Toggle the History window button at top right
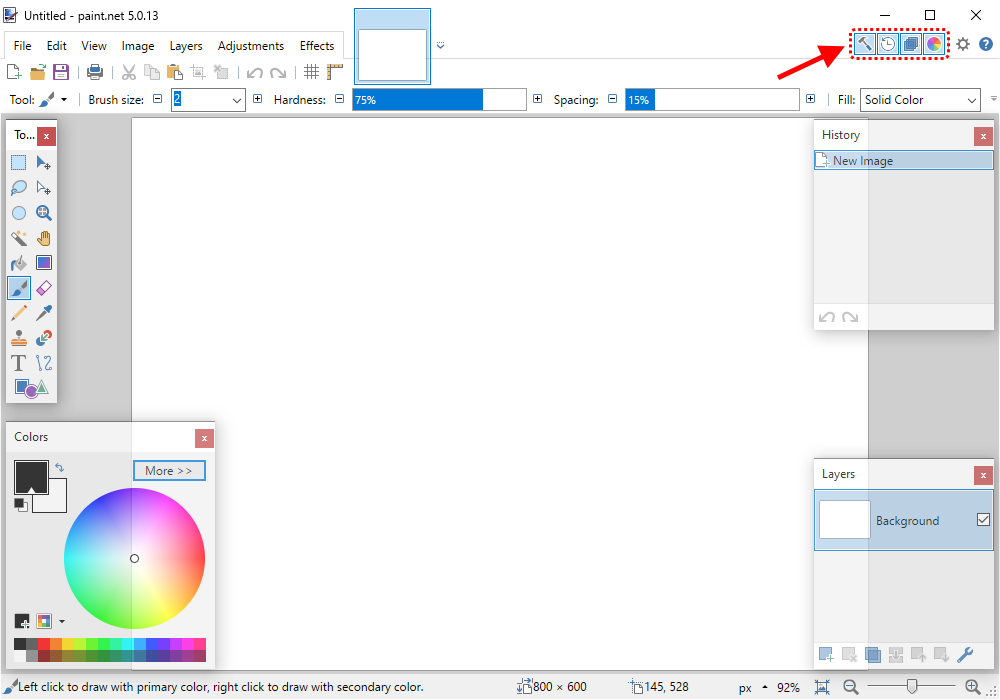1000x700 pixels. point(888,44)
